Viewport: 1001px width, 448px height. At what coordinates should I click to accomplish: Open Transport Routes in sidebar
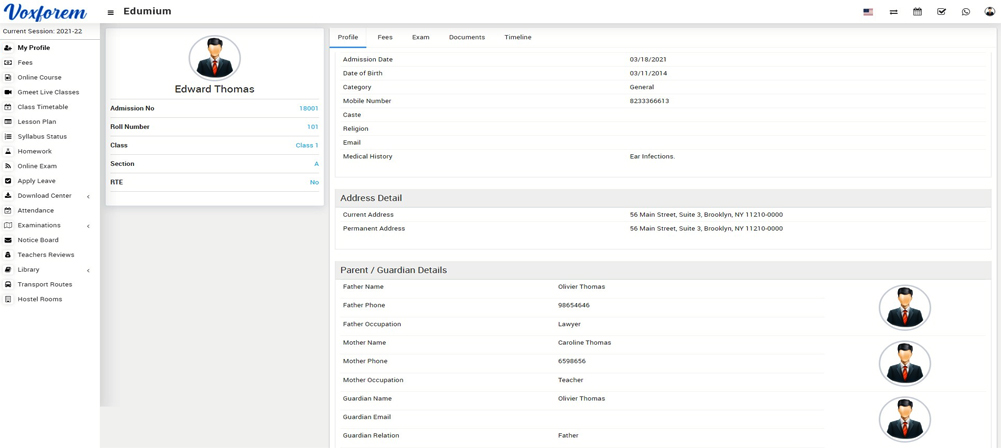click(44, 284)
